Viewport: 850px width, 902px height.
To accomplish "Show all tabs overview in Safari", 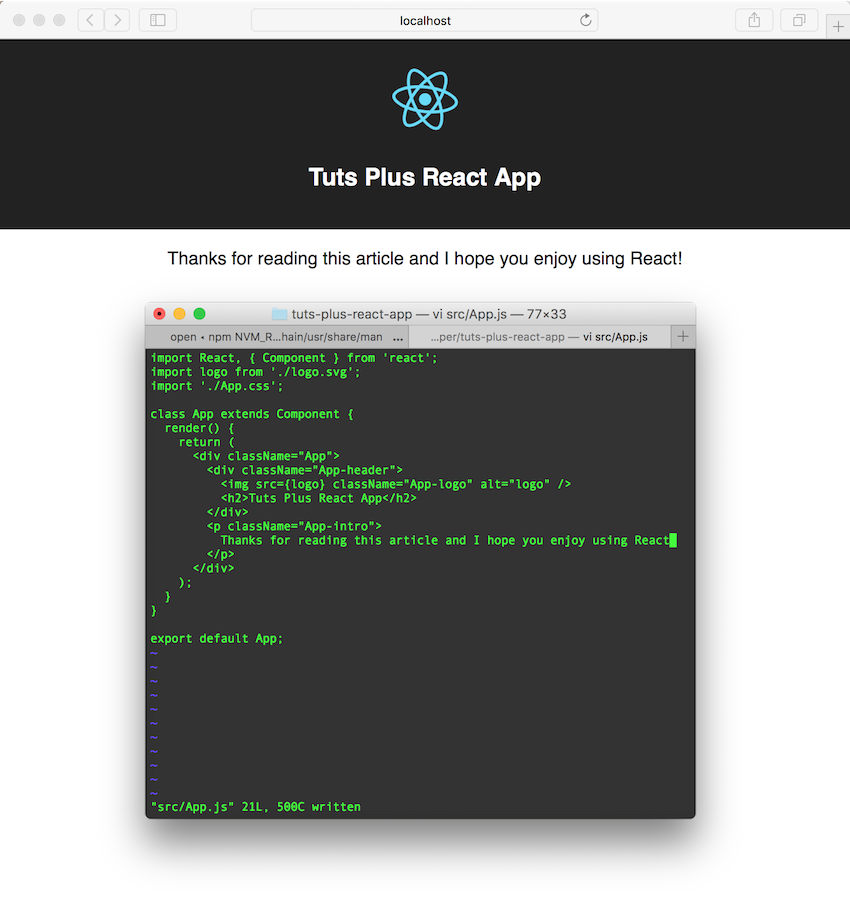I will [x=799, y=20].
